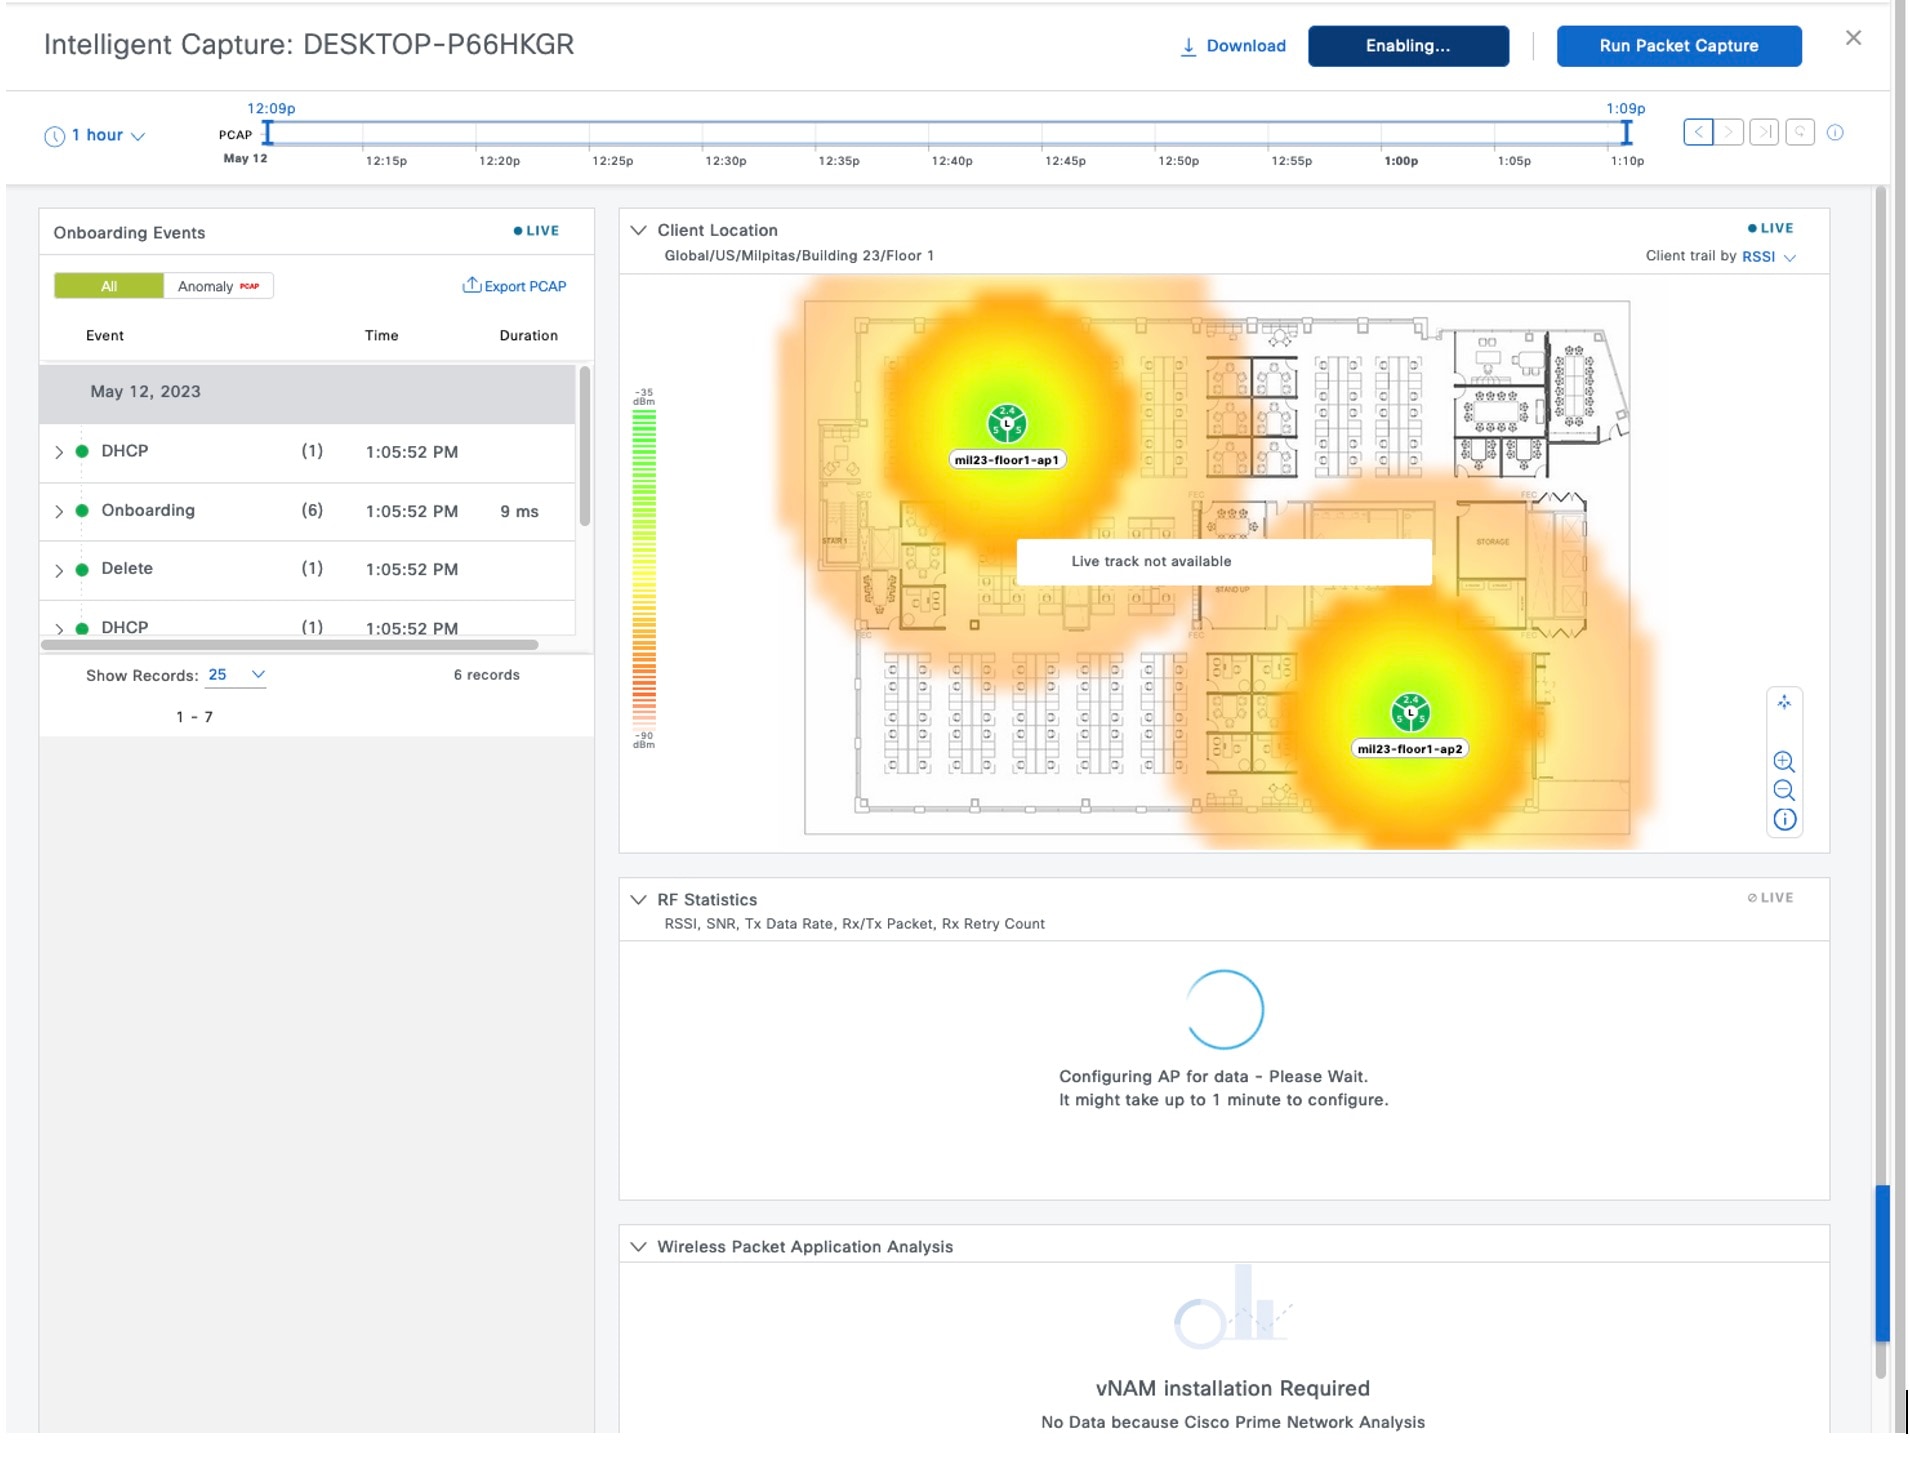
Task: Click the Time column header
Action: (382, 336)
